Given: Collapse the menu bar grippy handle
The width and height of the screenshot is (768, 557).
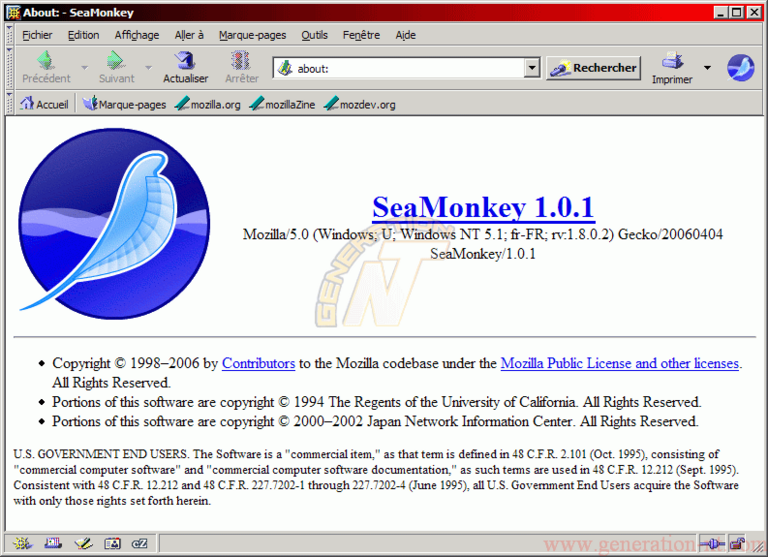Looking at the screenshot, I should coord(9,34).
